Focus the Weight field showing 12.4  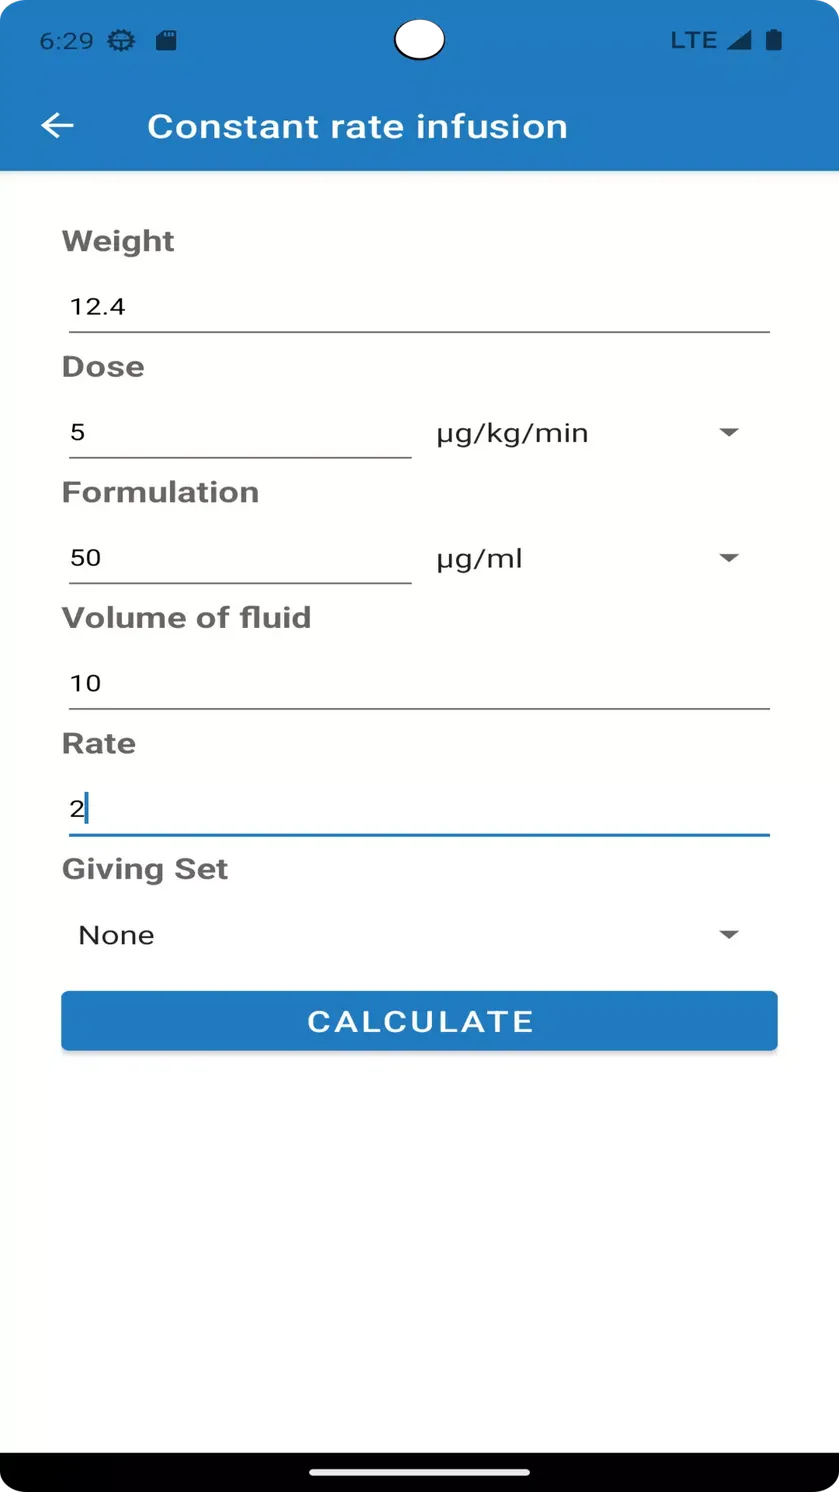click(x=419, y=307)
